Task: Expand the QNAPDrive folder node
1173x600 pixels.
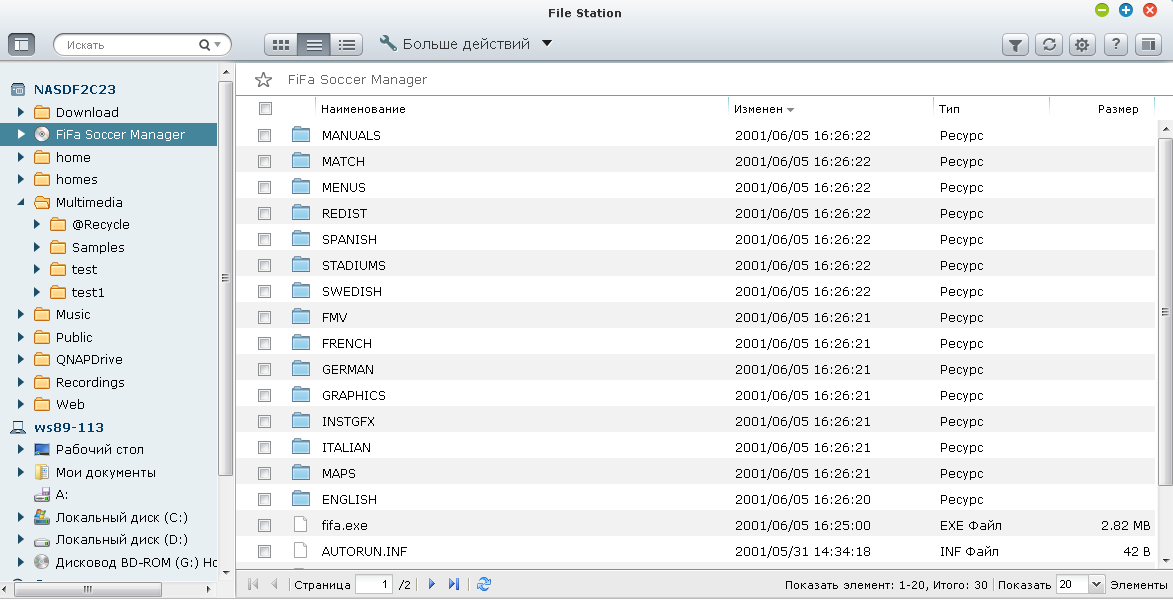Action: tap(21, 359)
